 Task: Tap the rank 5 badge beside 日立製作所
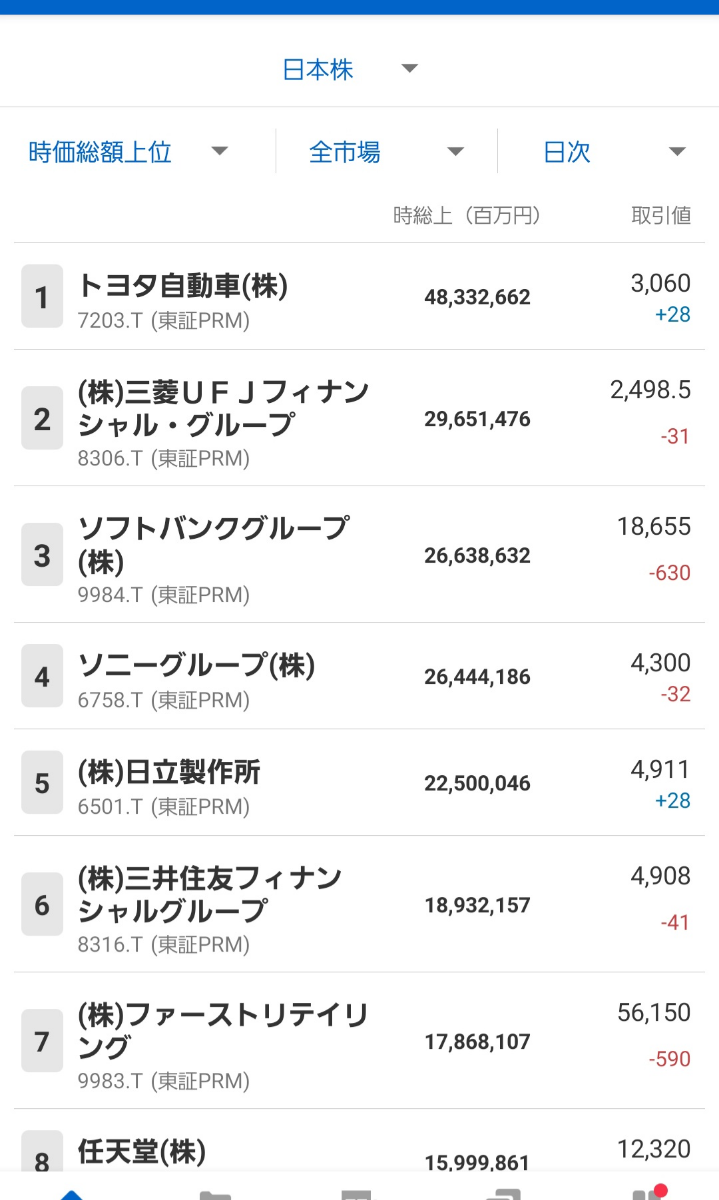pyautogui.click(x=42, y=783)
